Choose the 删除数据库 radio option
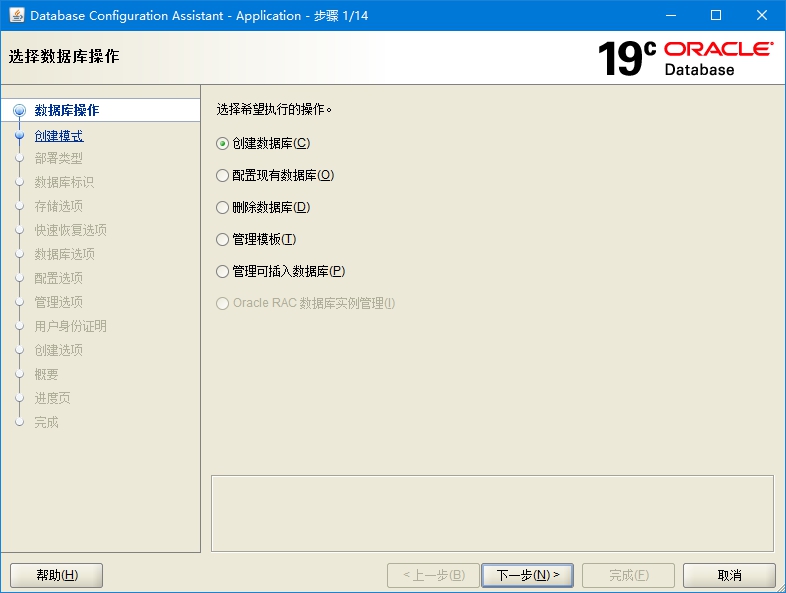786x593 pixels. click(223, 207)
